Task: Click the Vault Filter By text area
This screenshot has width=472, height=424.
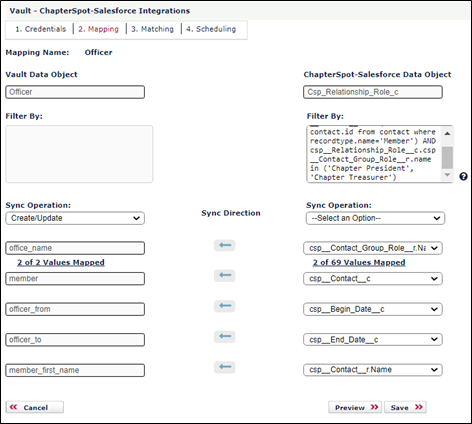Action: (79, 154)
